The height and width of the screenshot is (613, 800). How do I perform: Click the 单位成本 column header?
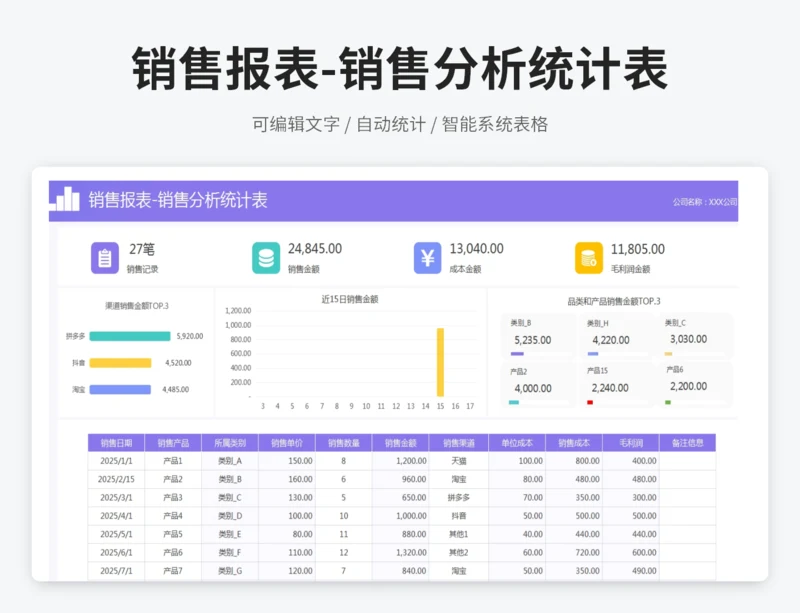(517, 443)
